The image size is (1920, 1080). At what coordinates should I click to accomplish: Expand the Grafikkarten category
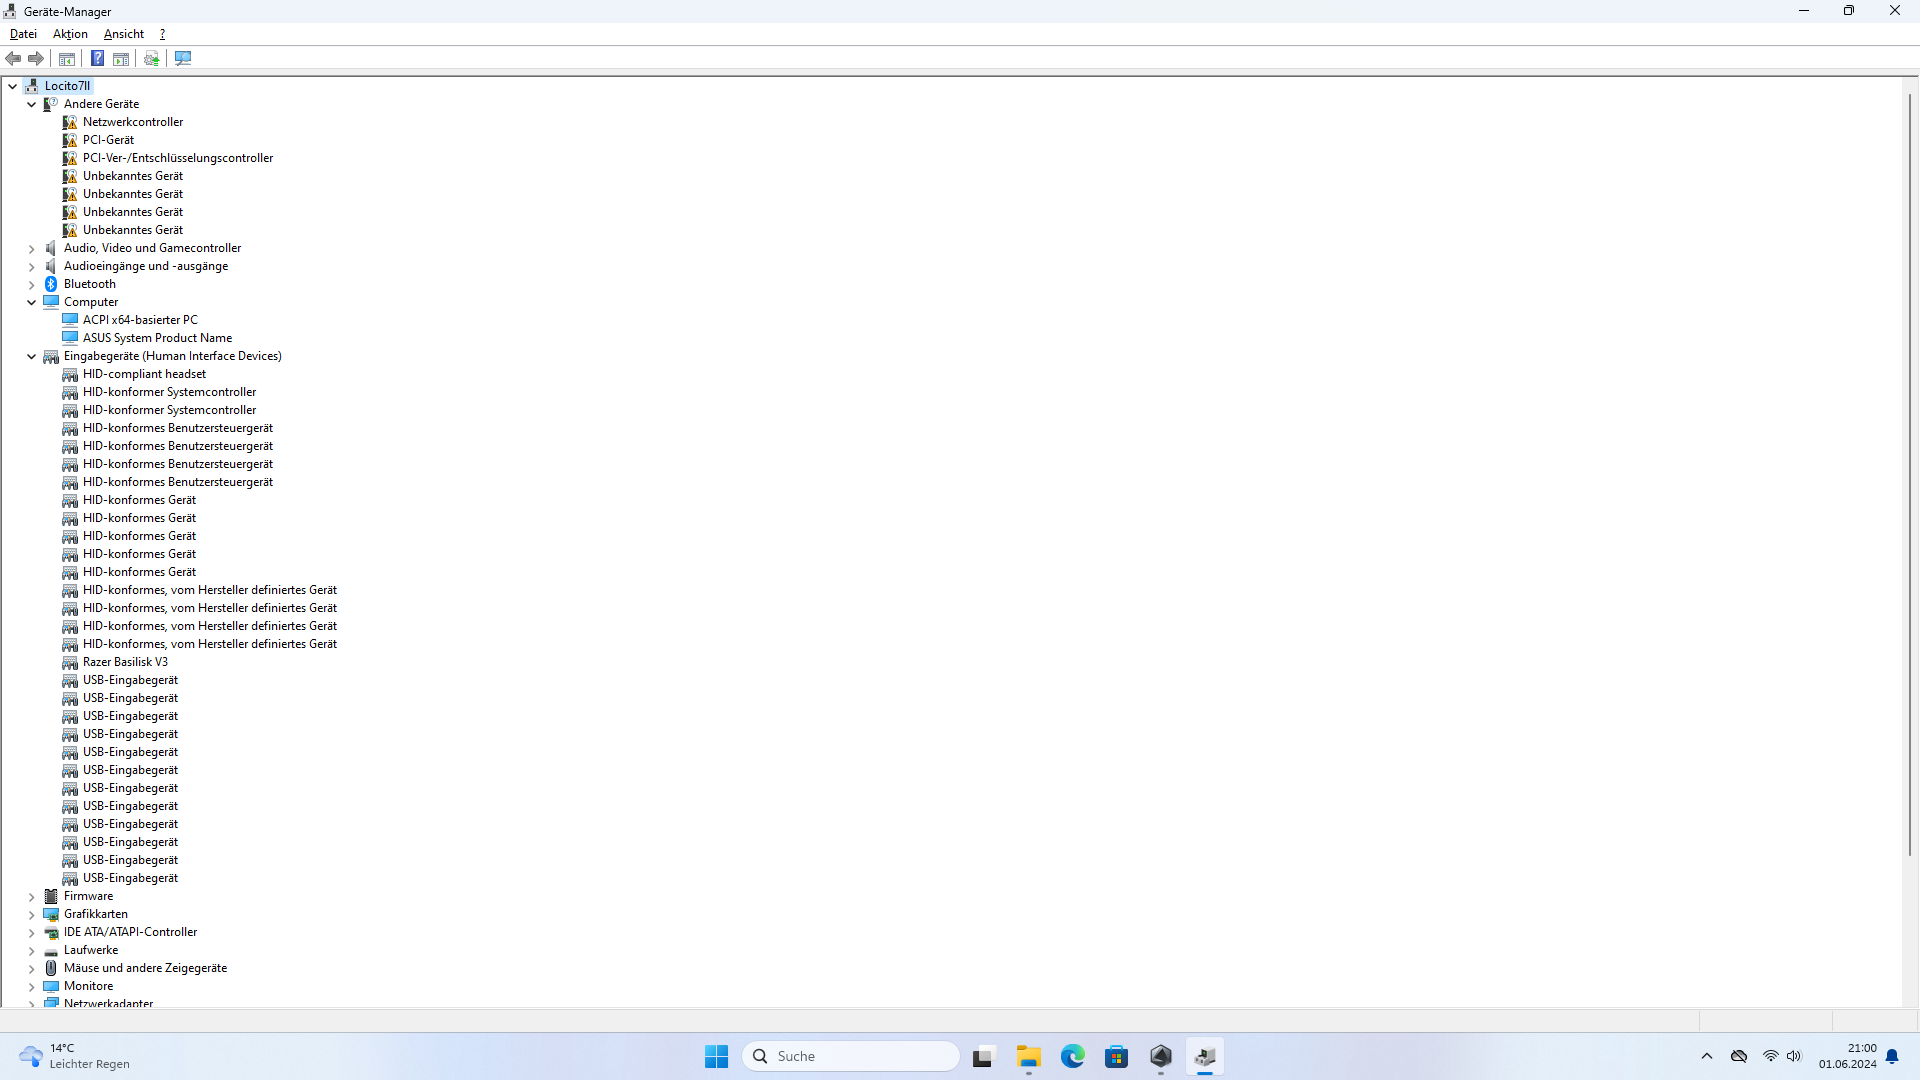tap(32, 914)
